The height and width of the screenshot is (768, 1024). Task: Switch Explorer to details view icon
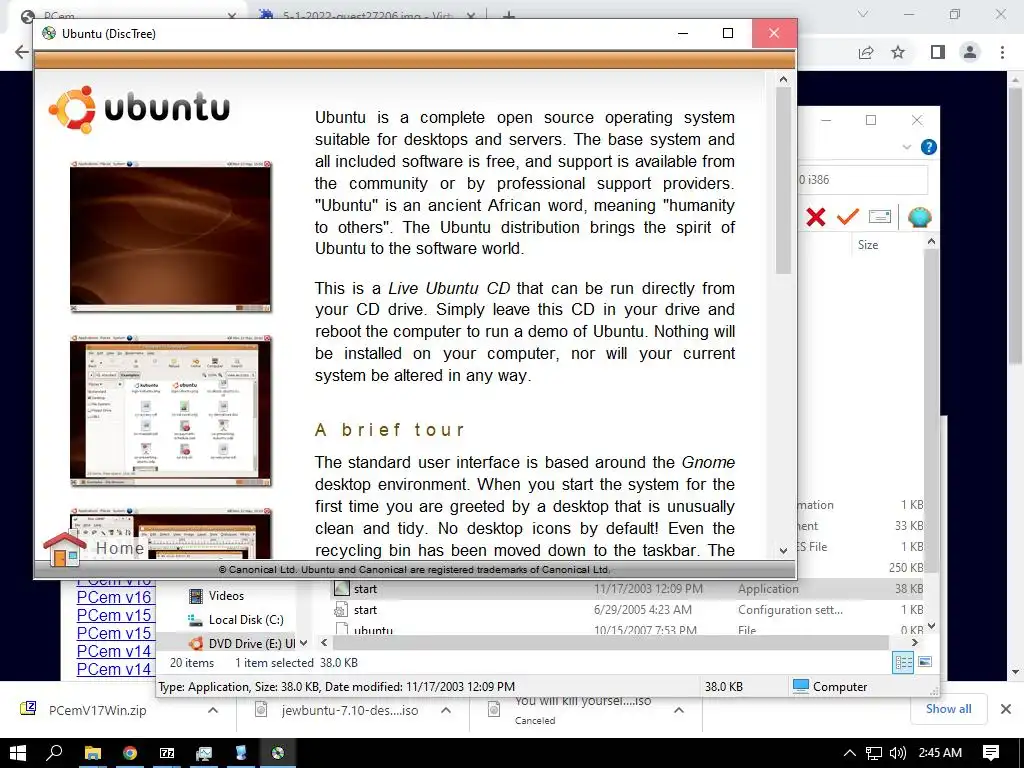click(903, 662)
